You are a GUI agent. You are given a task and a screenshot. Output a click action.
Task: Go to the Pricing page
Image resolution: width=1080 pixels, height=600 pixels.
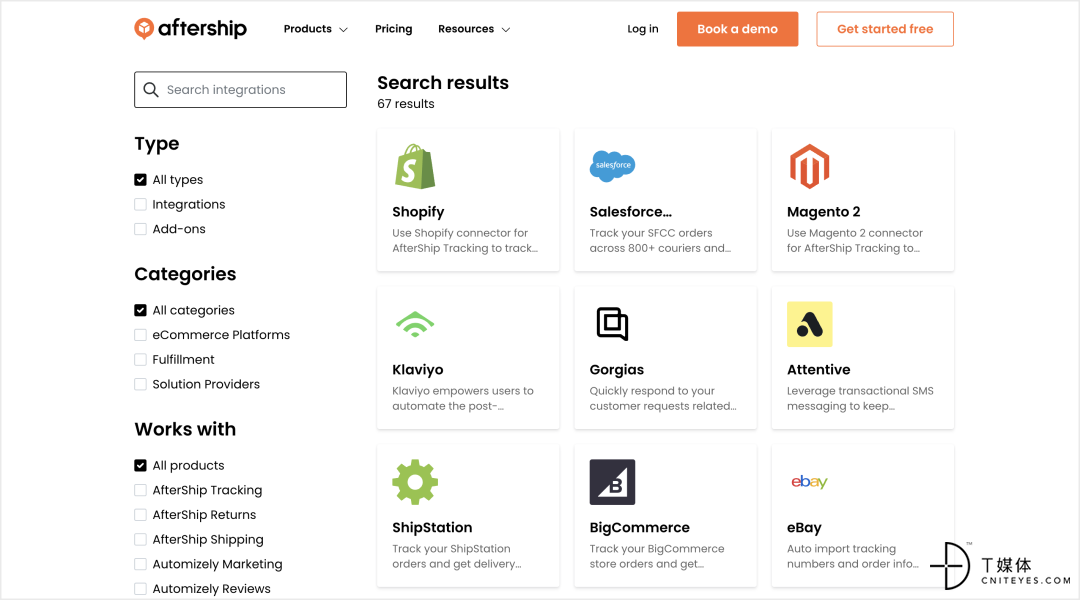click(x=393, y=29)
